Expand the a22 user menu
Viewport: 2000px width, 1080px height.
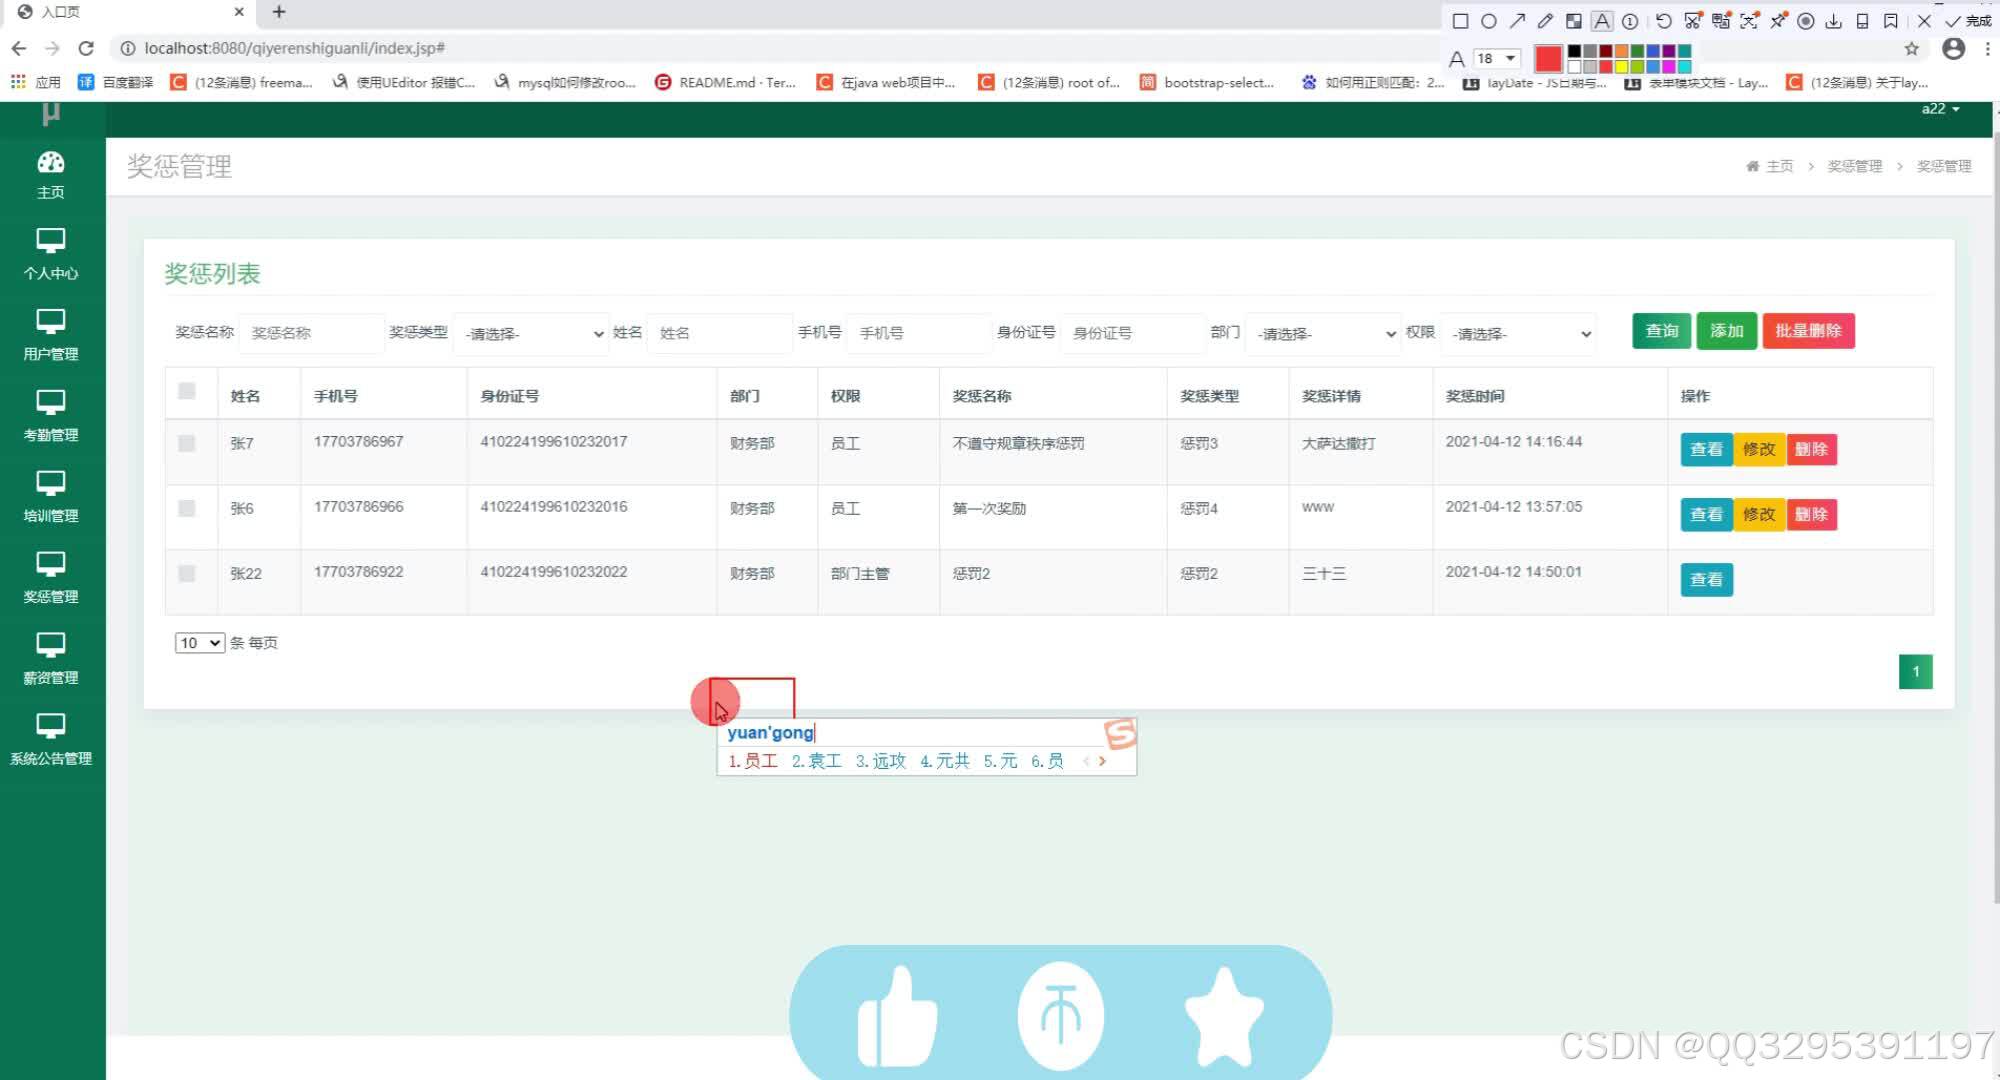pos(1940,109)
